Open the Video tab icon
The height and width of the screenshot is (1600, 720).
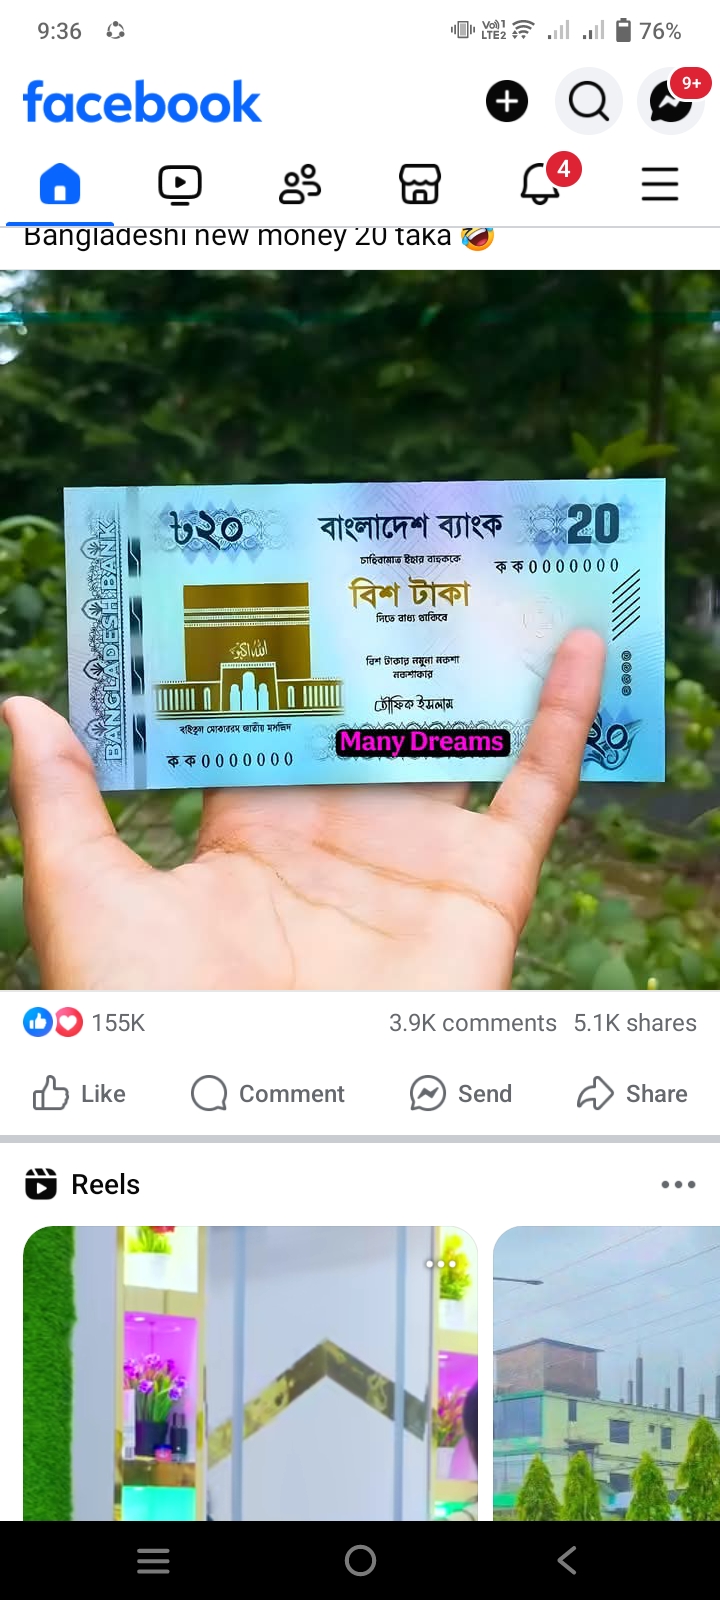(x=180, y=184)
